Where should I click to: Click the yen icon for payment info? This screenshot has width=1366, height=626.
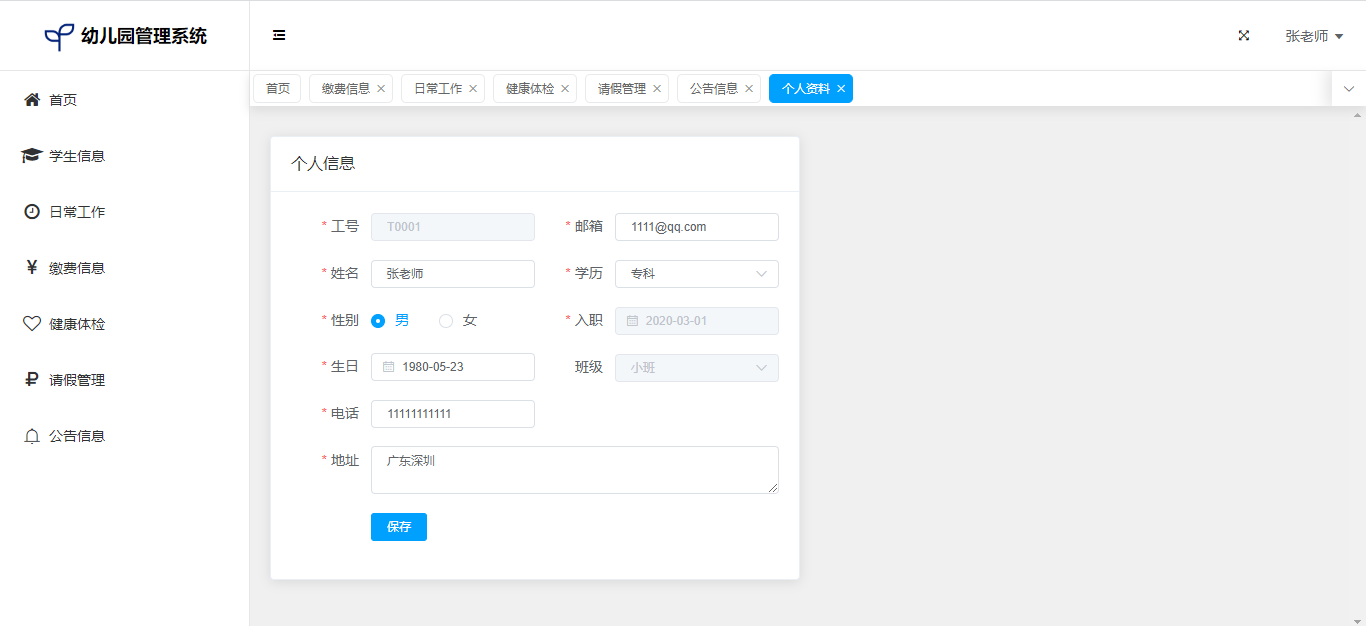point(32,268)
